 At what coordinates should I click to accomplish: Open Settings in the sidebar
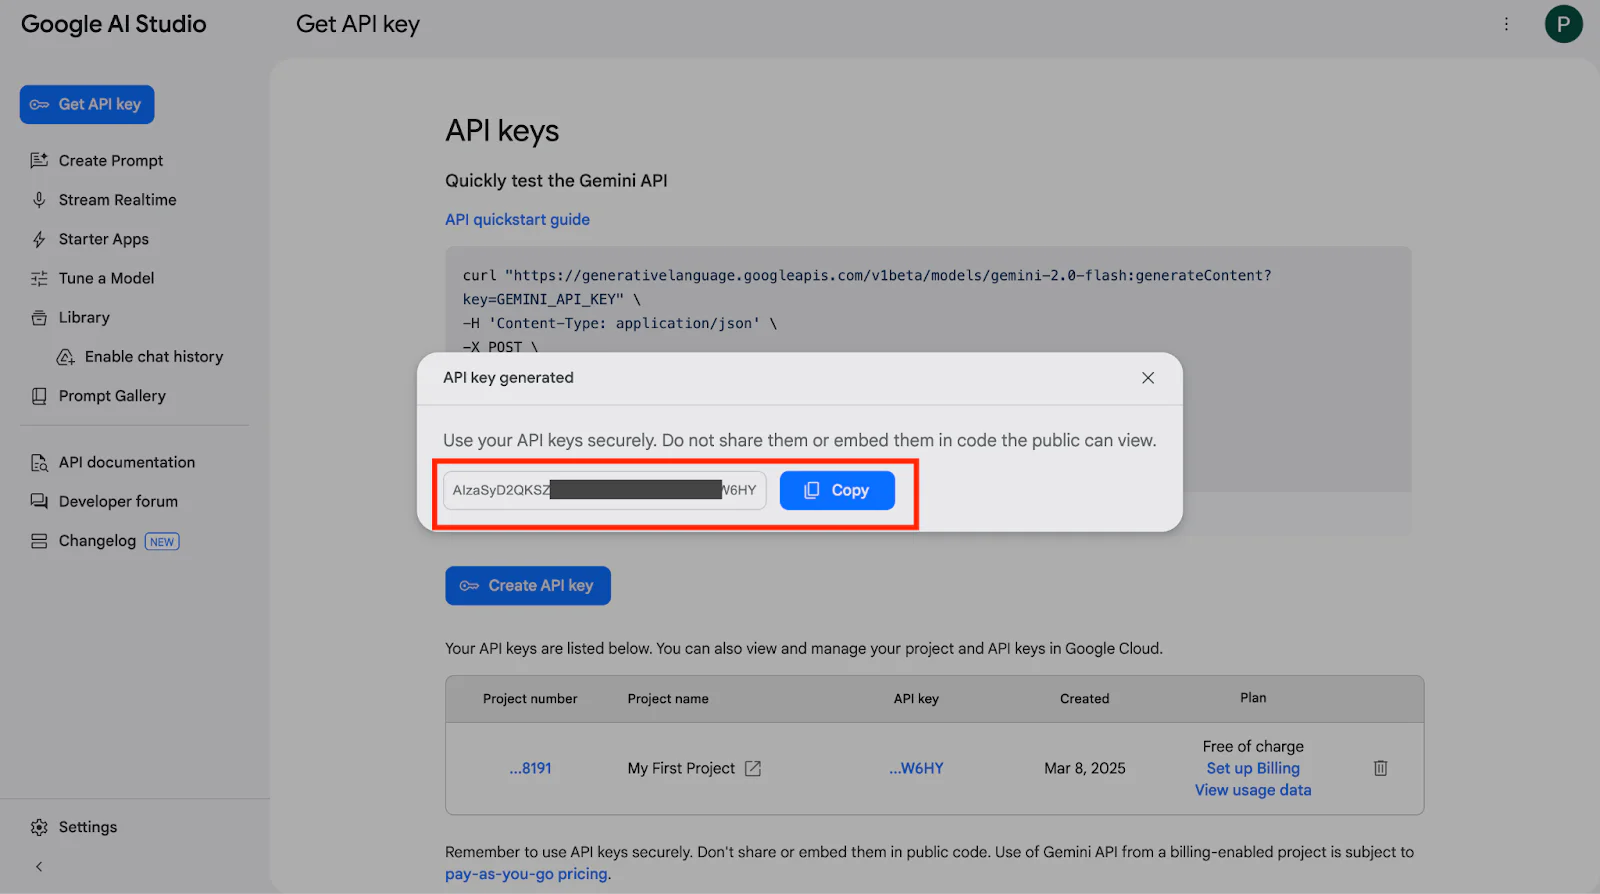point(87,827)
